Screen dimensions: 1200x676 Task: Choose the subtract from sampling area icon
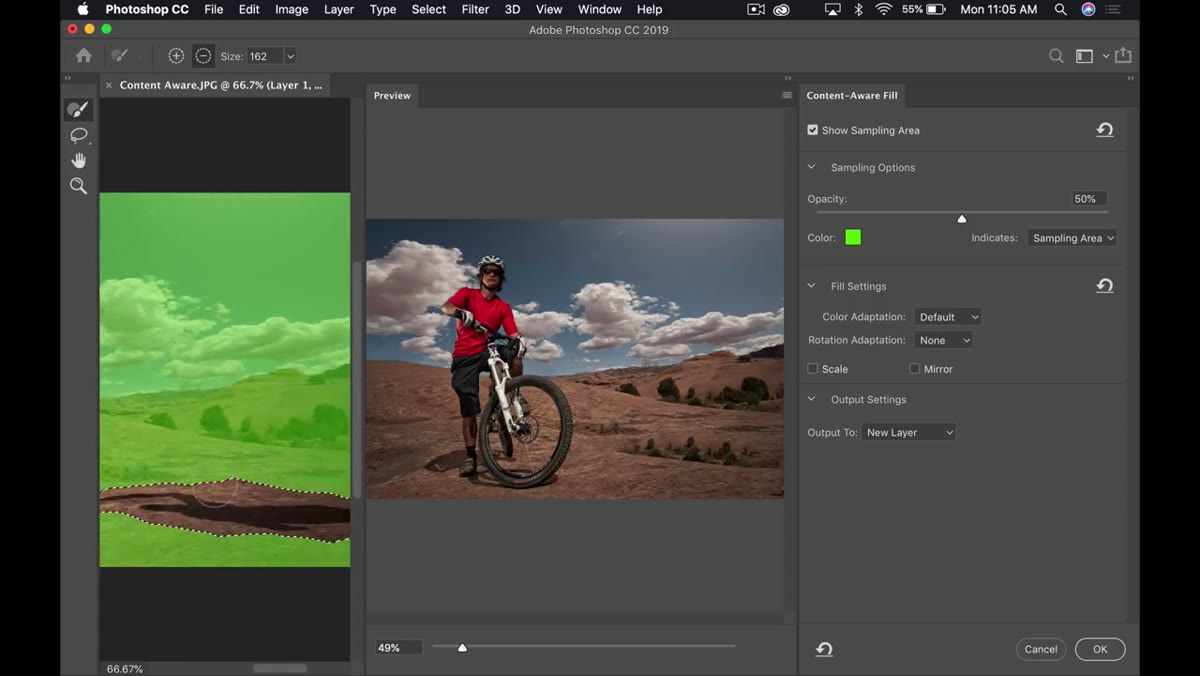[x=203, y=56]
